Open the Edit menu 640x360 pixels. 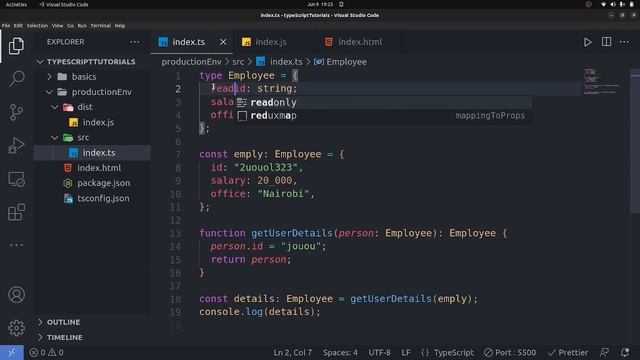tap(18, 26)
